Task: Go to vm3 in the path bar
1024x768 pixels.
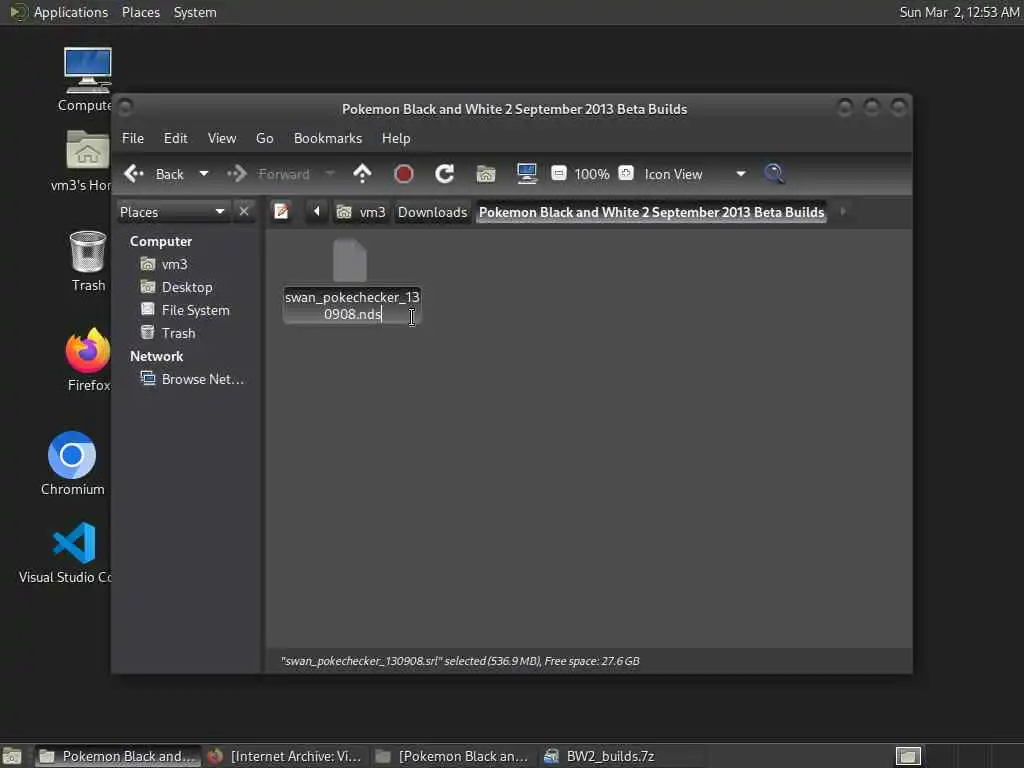Action: tap(361, 212)
